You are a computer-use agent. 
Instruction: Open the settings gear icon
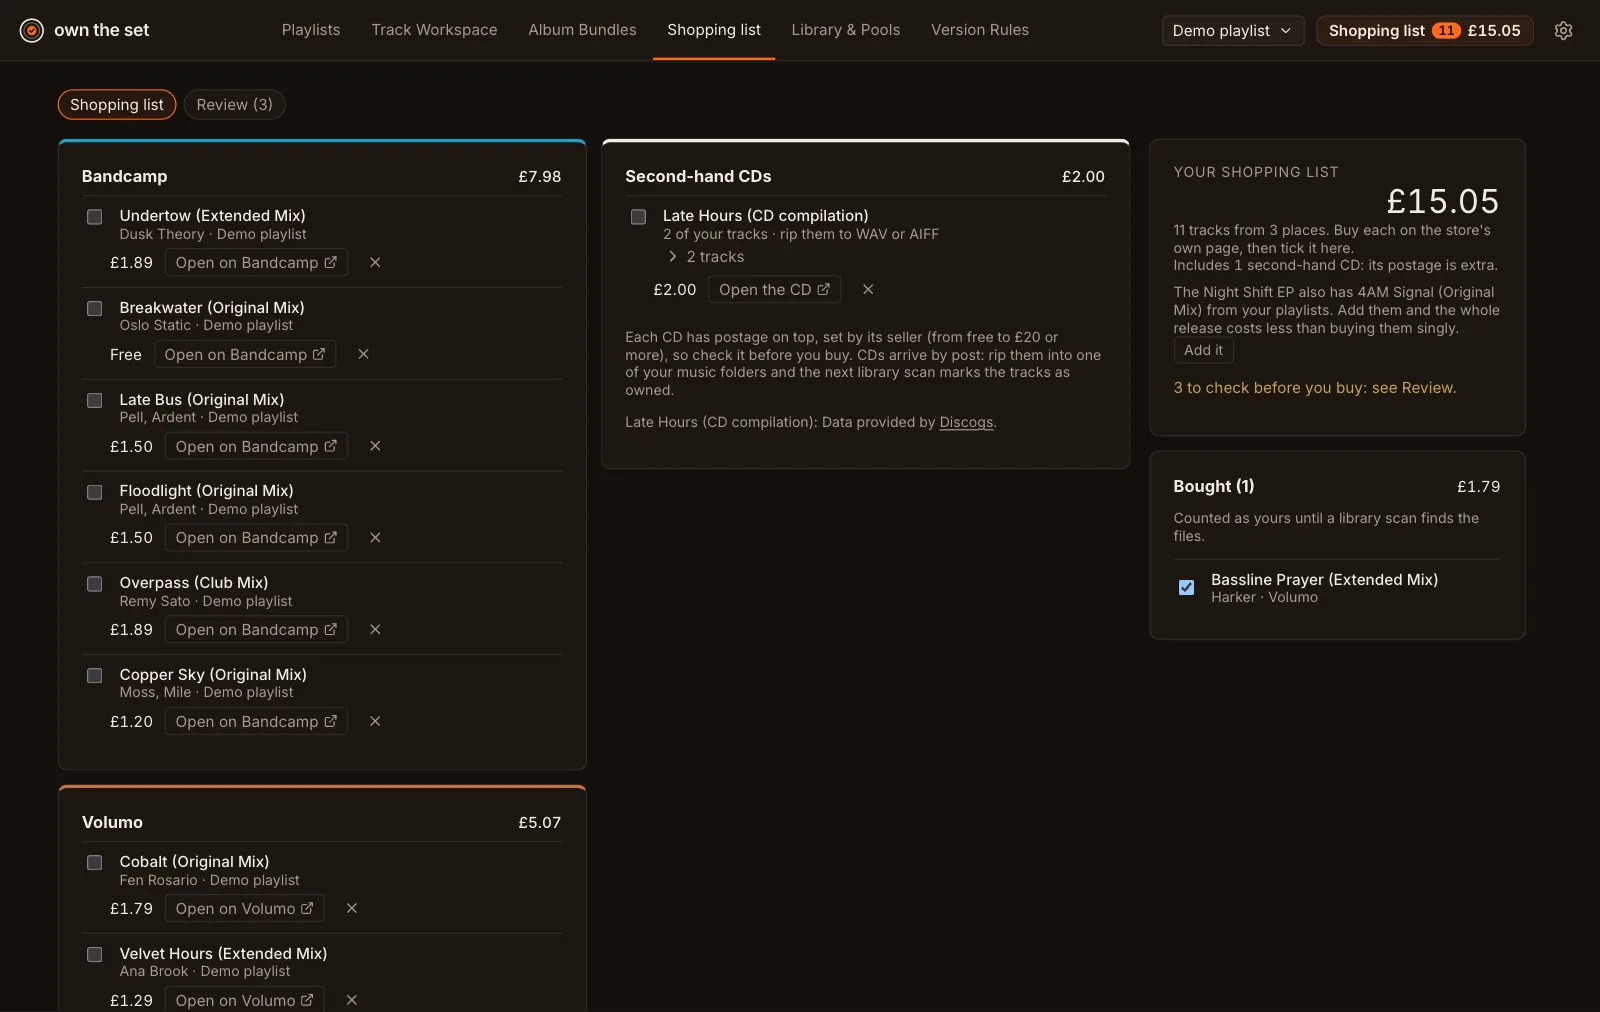tap(1563, 31)
